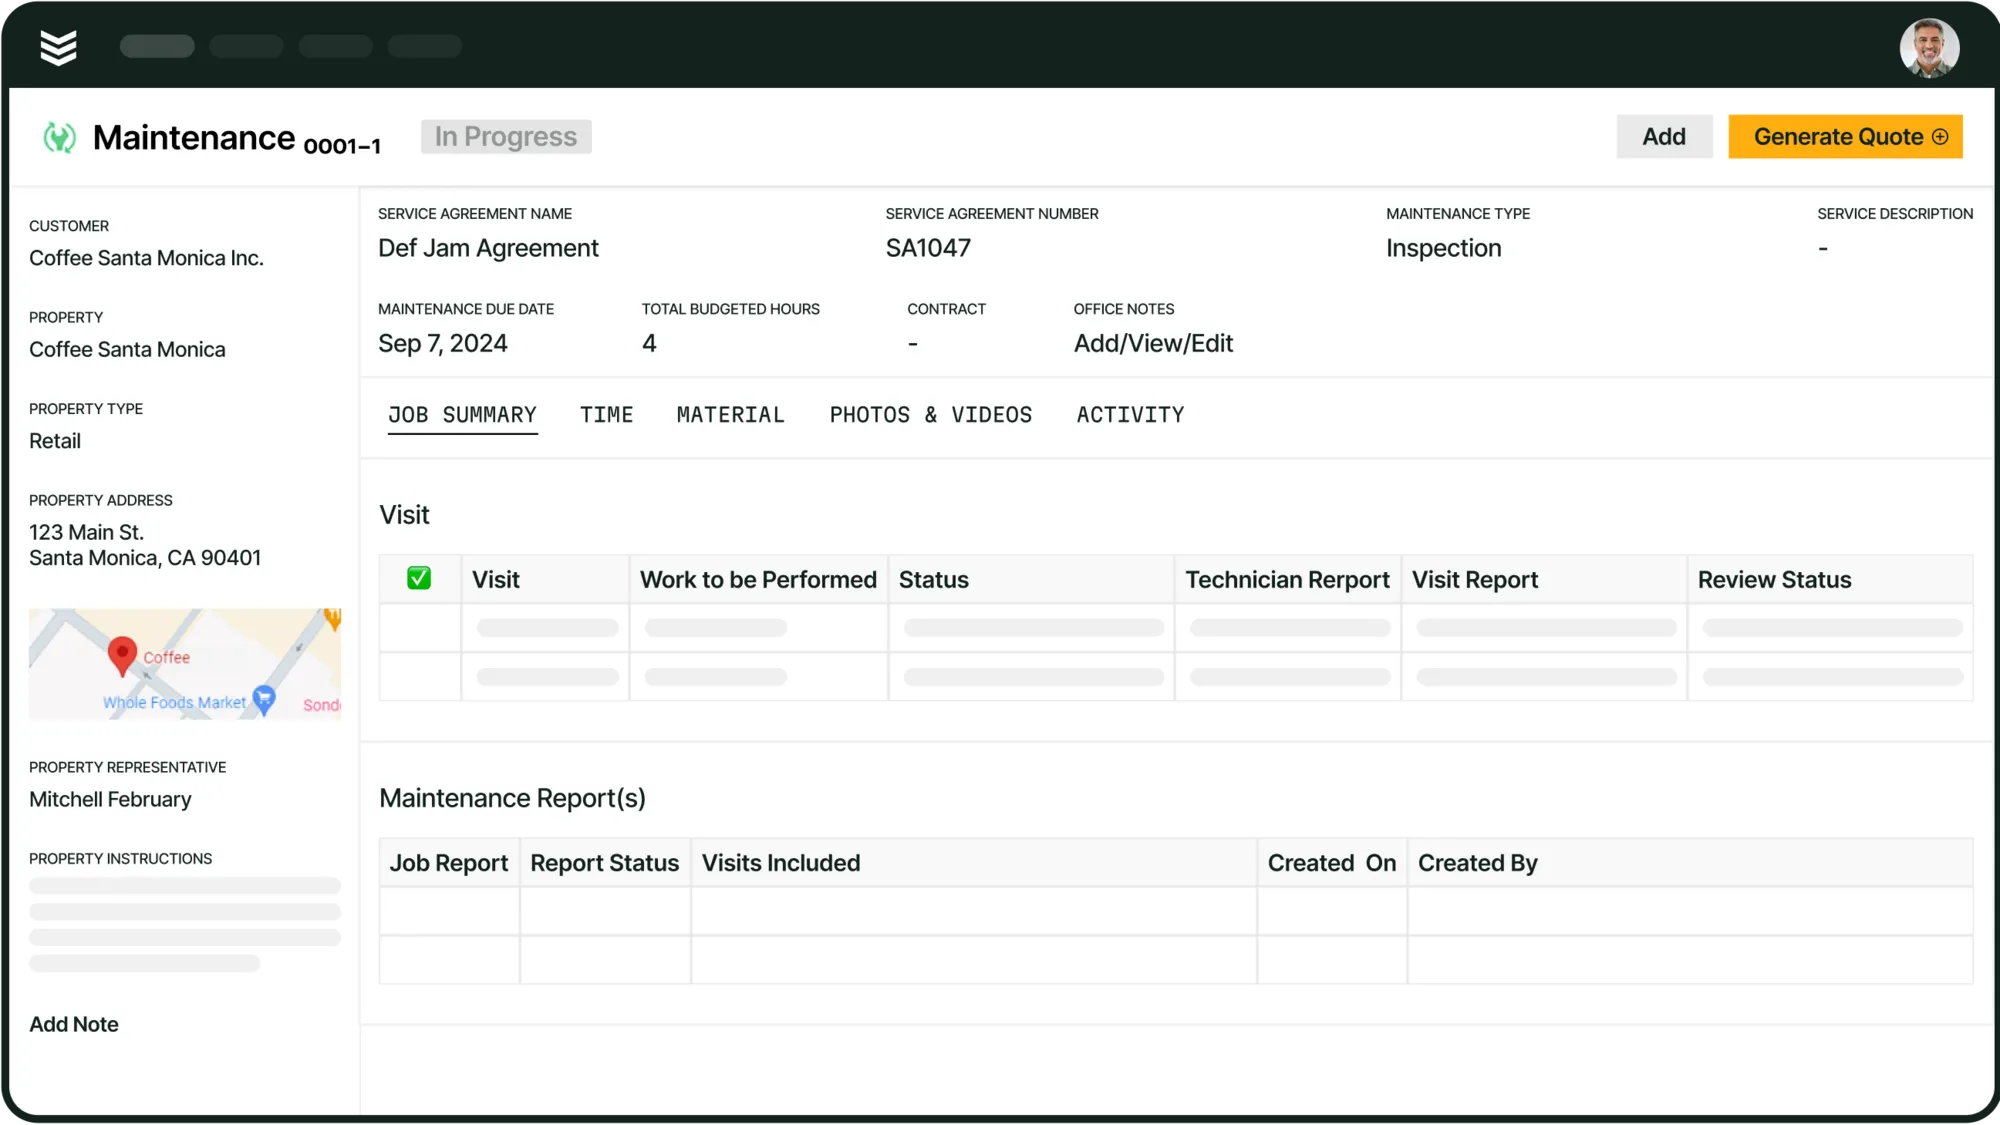The image size is (2000, 1125).
Task: Click the Whole Foods Market map marker
Action: point(264,699)
